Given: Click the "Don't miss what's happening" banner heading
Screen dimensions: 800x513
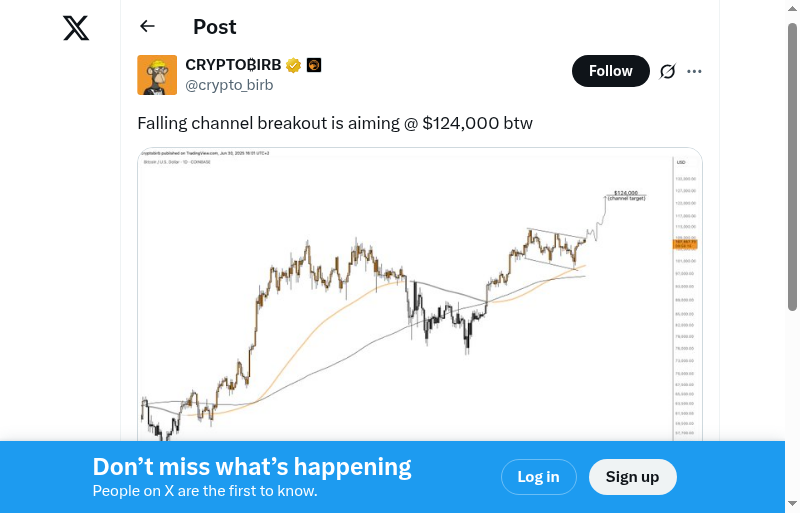Looking at the screenshot, I should click(x=252, y=466).
